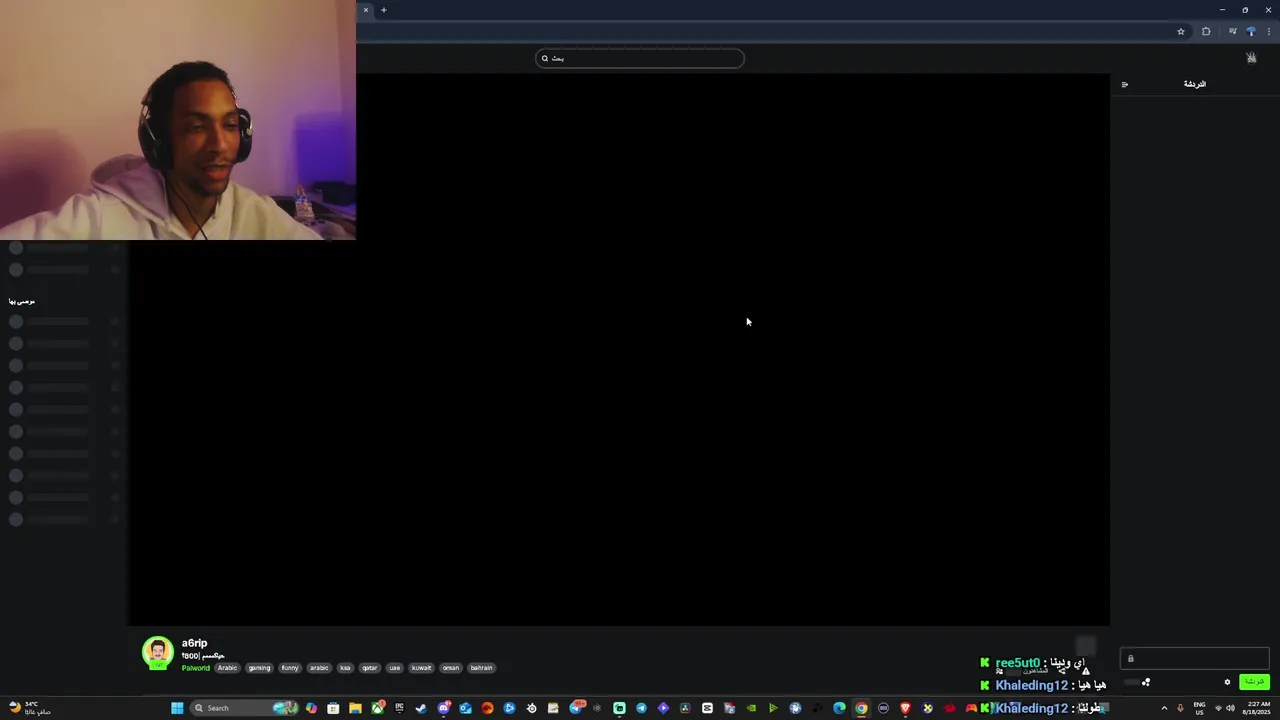The width and height of the screenshot is (1280, 720).
Task: Switch to Google Chrome in taskbar
Action: (861, 708)
